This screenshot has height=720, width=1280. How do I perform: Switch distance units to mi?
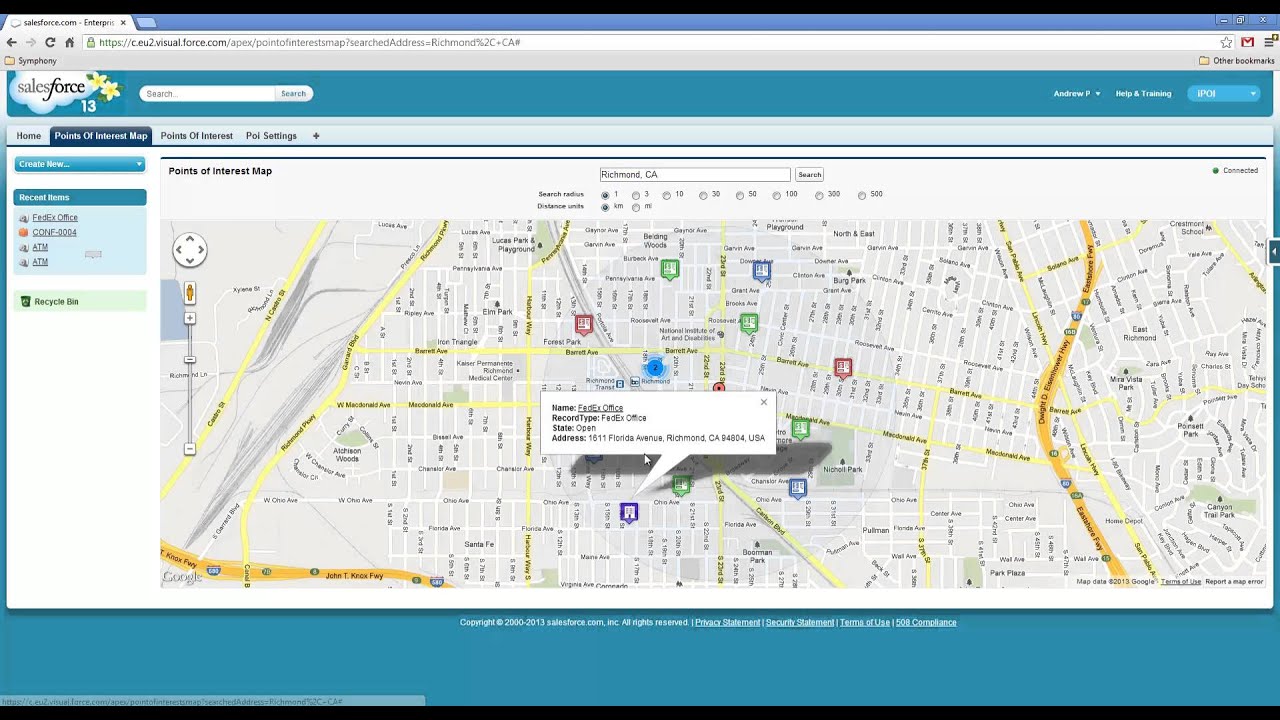636,207
